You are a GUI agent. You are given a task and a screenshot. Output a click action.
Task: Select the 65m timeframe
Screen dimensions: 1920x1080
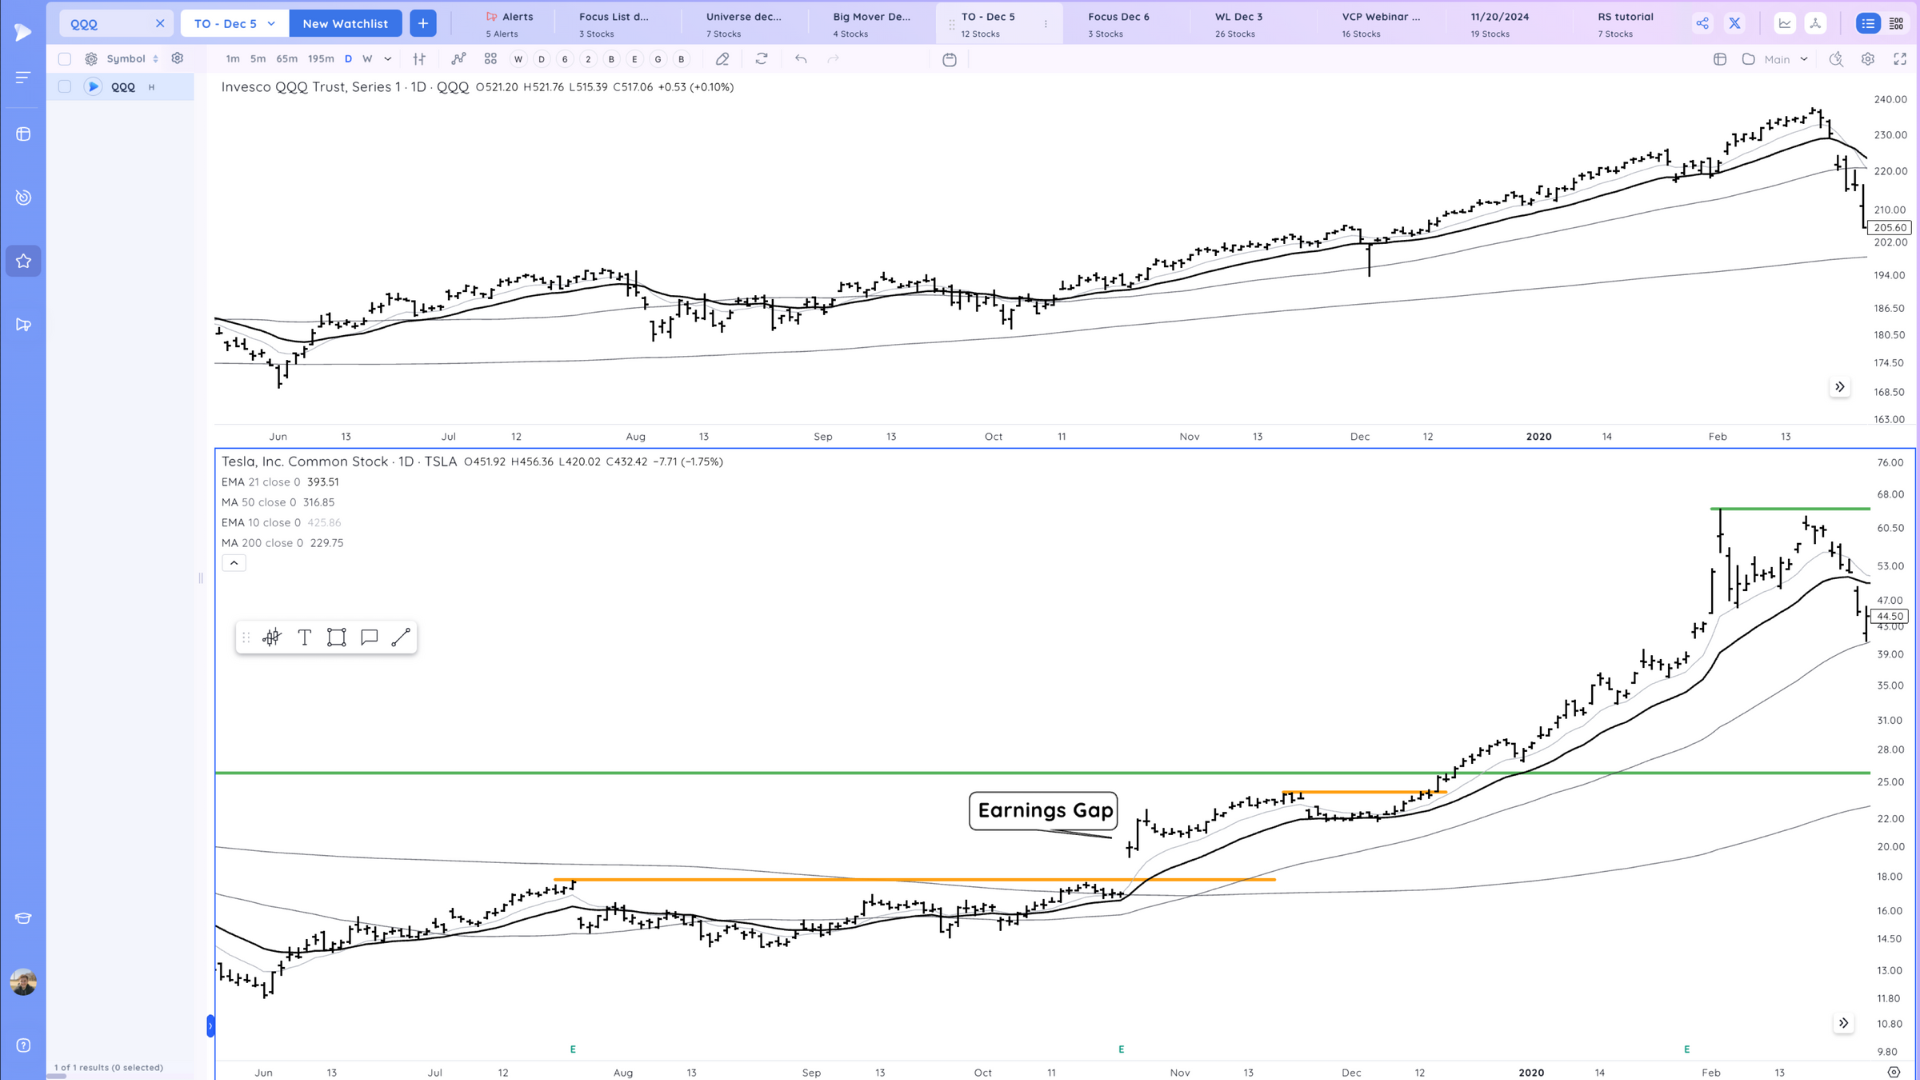(x=287, y=59)
